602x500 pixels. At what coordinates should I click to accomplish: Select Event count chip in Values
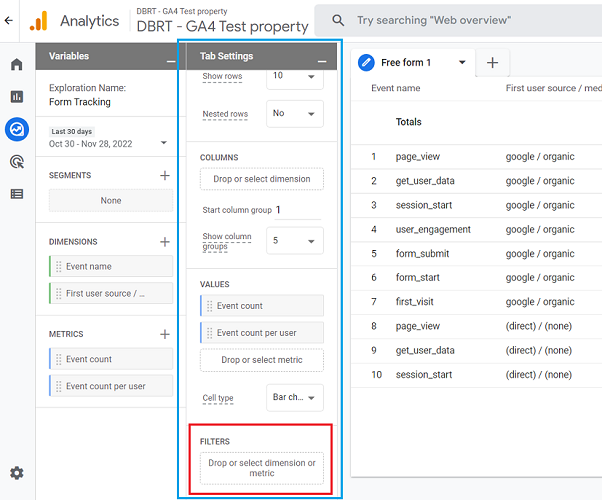point(262,306)
